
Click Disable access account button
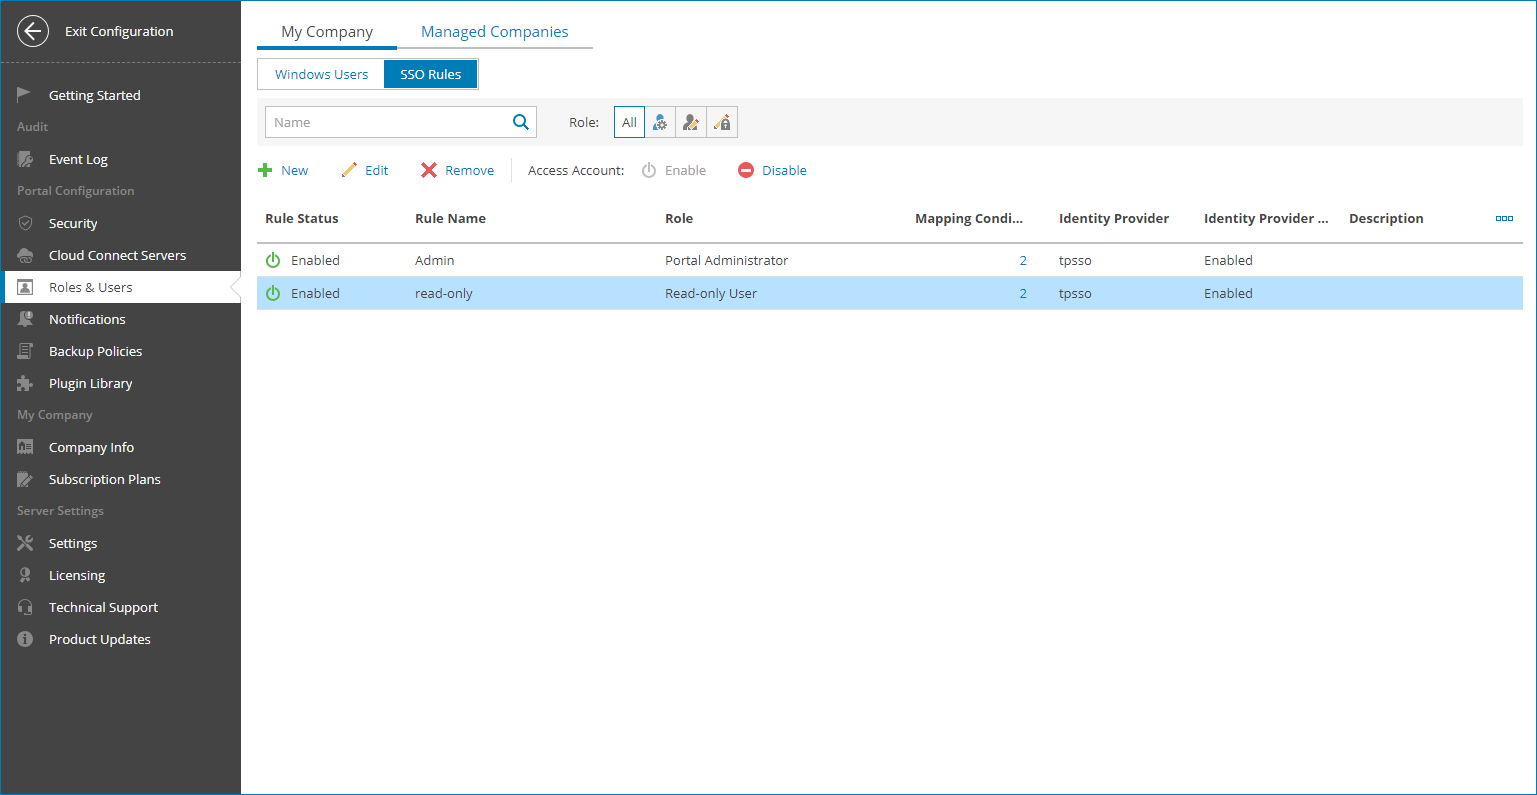tap(772, 170)
